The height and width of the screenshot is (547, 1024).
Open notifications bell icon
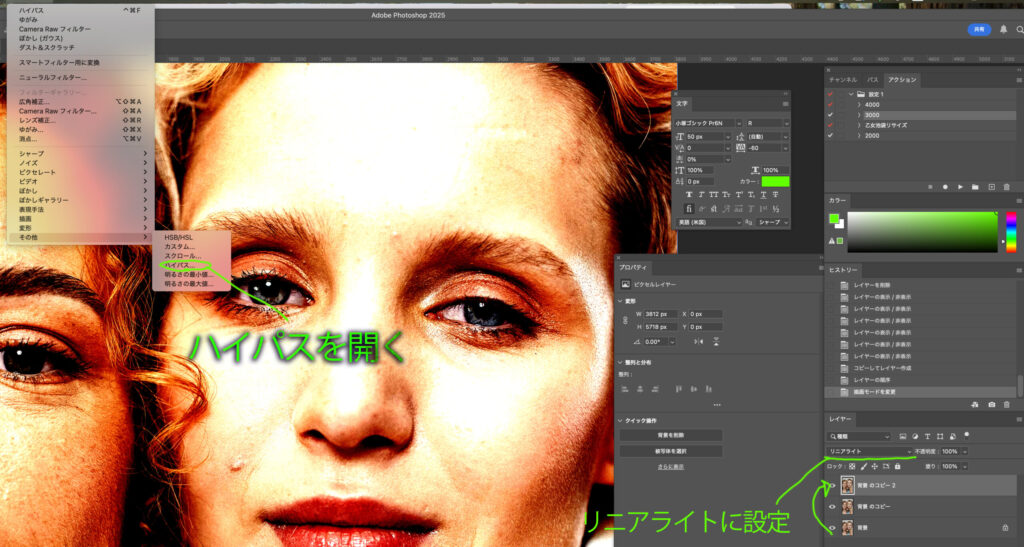pos(1003,29)
